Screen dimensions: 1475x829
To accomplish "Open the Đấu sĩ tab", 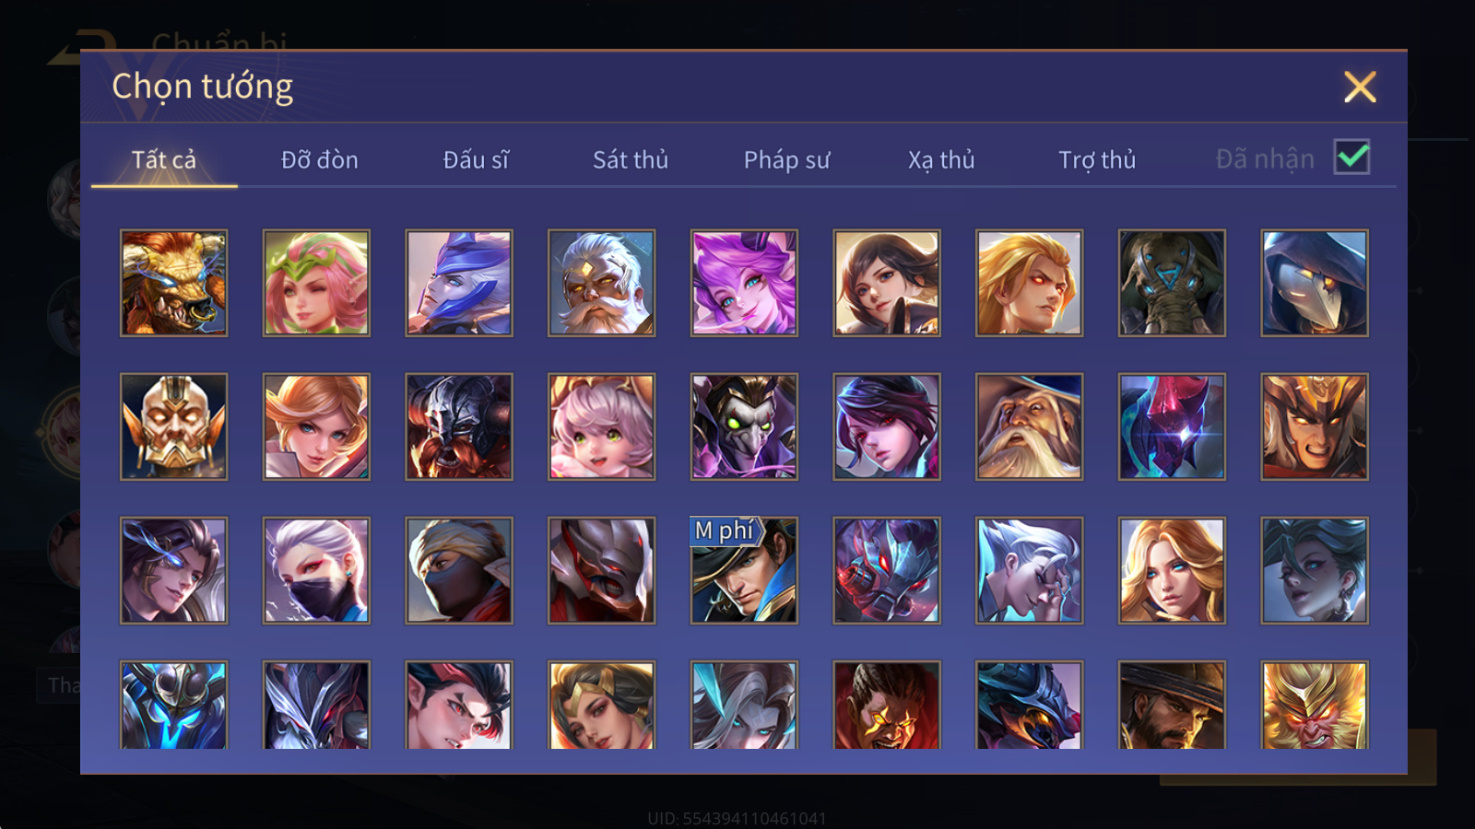I will coord(476,160).
